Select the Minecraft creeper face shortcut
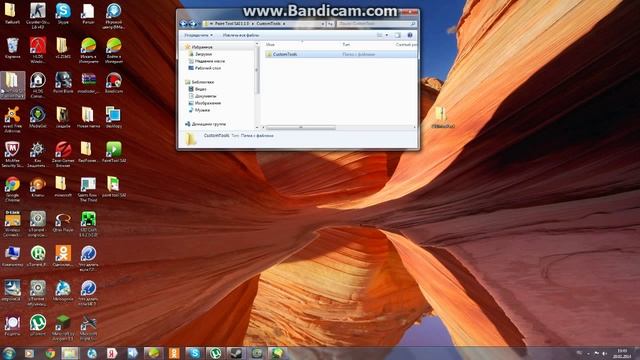Image resolution: width=640 pixels, height=360 pixels. point(88,224)
